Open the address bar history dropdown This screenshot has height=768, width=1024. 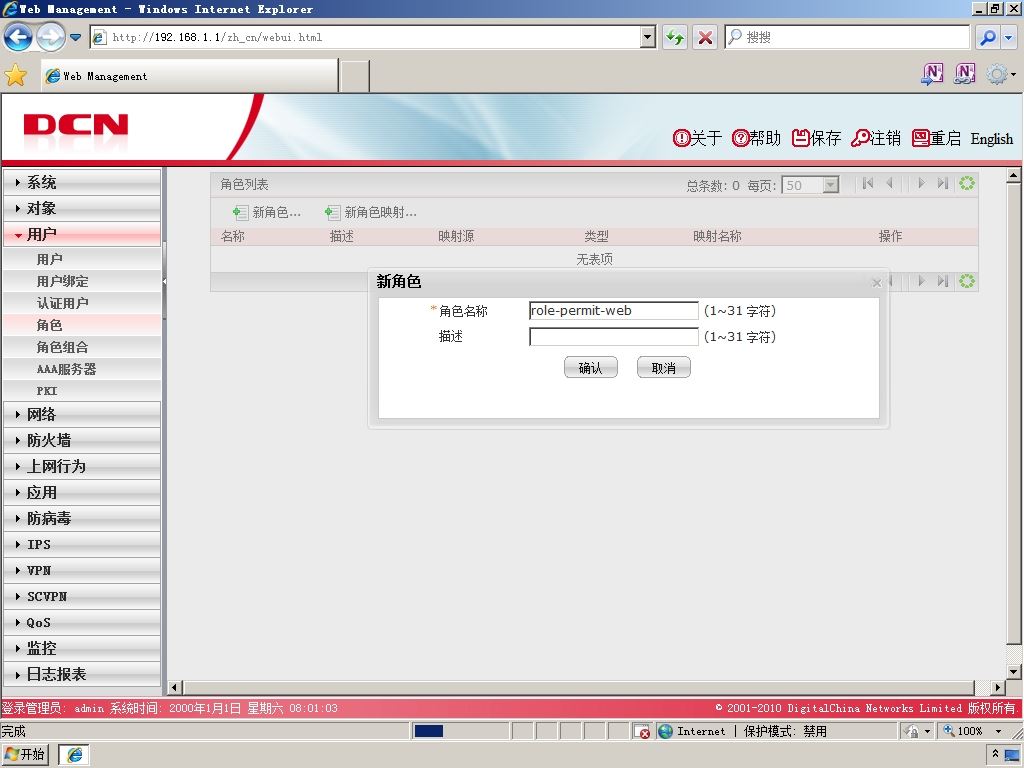click(x=648, y=37)
